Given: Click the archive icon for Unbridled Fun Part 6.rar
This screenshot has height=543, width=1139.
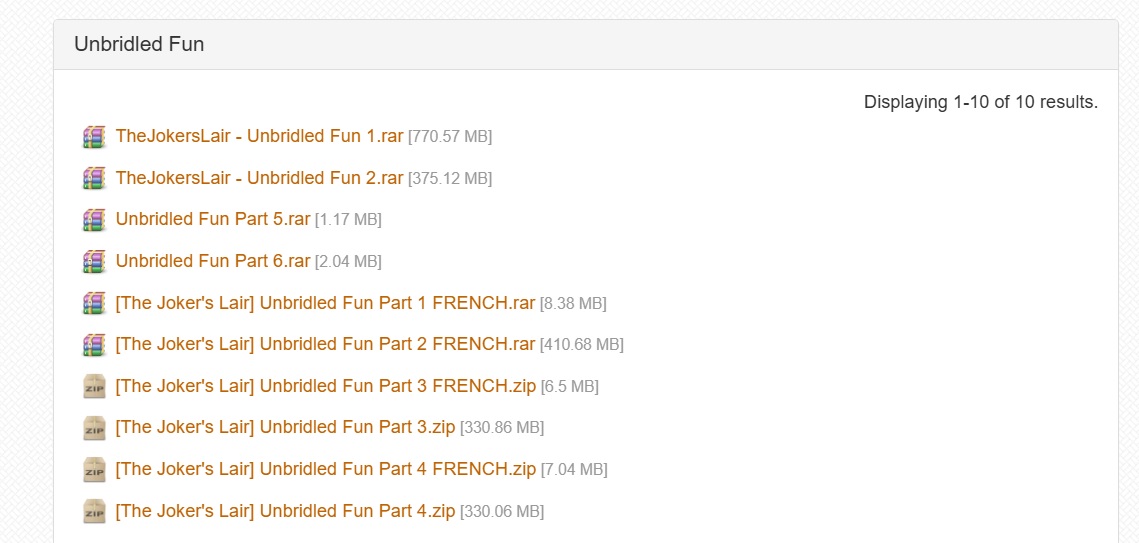Looking at the screenshot, I should [94, 261].
